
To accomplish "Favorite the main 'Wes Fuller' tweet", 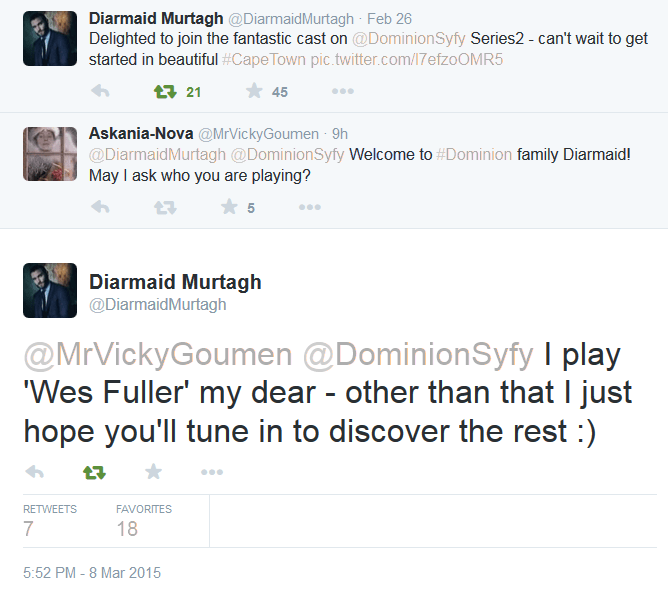I will click(153, 471).
